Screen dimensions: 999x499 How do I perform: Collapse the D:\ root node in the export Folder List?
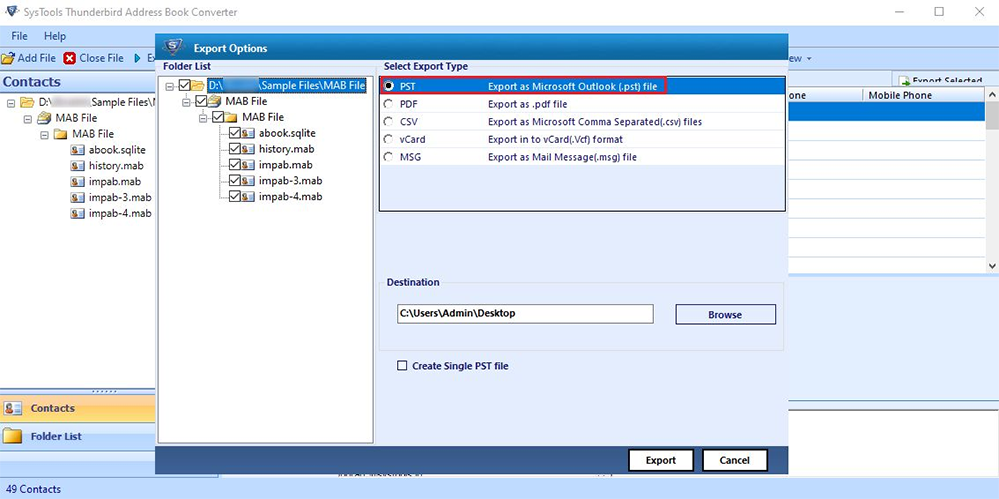pyautogui.click(x=171, y=86)
